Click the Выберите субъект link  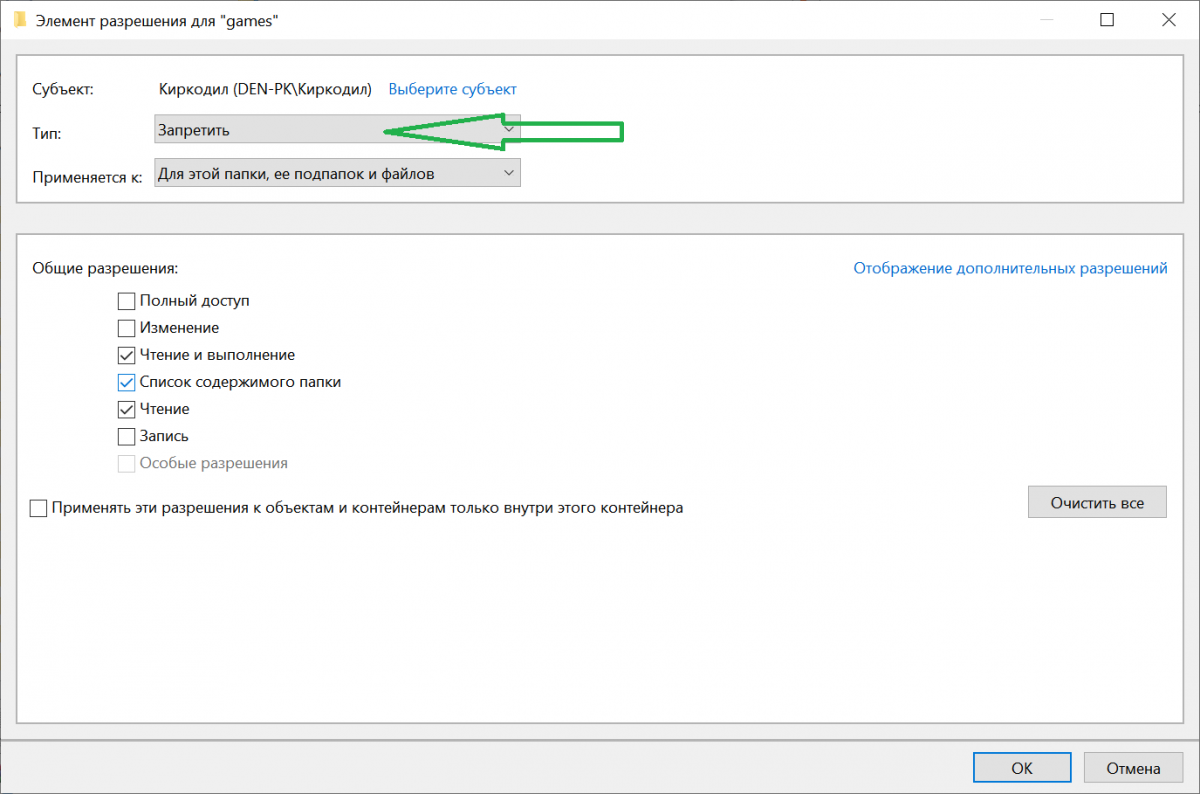(452, 89)
